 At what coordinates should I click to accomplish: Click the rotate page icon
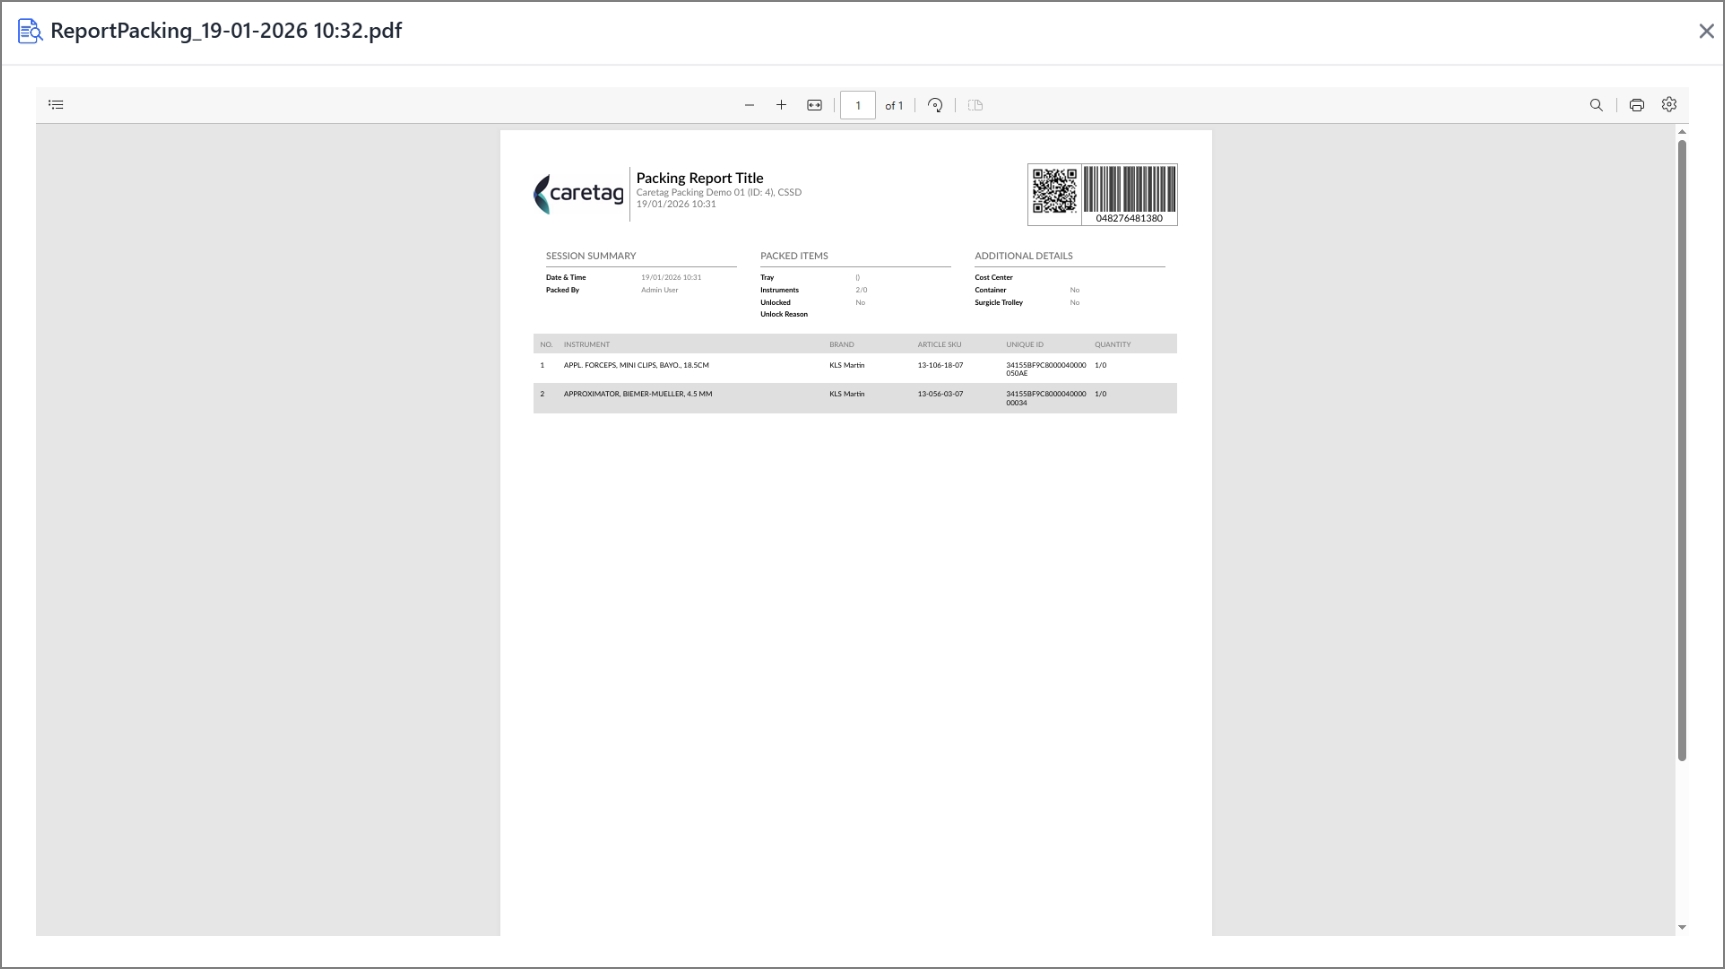pyautogui.click(x=935, y=105)
